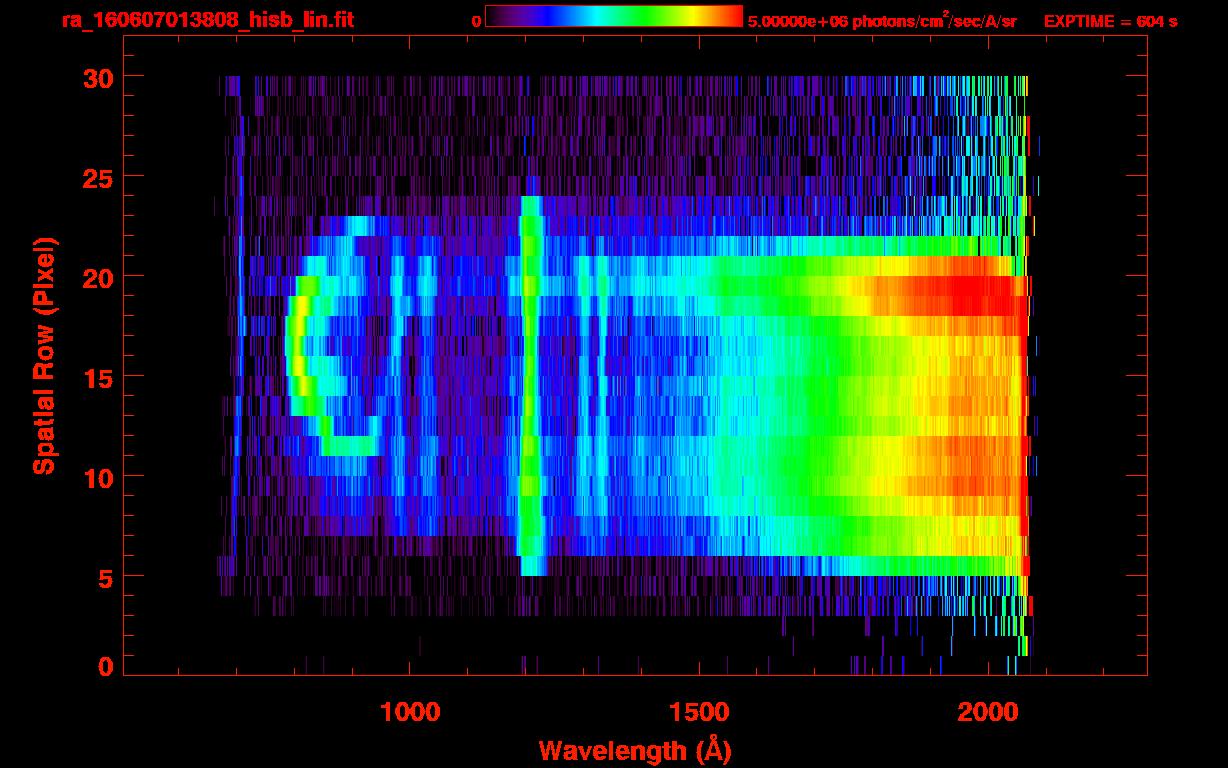Click the filename title ra_160607013808_hisb_lin.fit
Screen dimensions: 1228x768
pos(207,20)
